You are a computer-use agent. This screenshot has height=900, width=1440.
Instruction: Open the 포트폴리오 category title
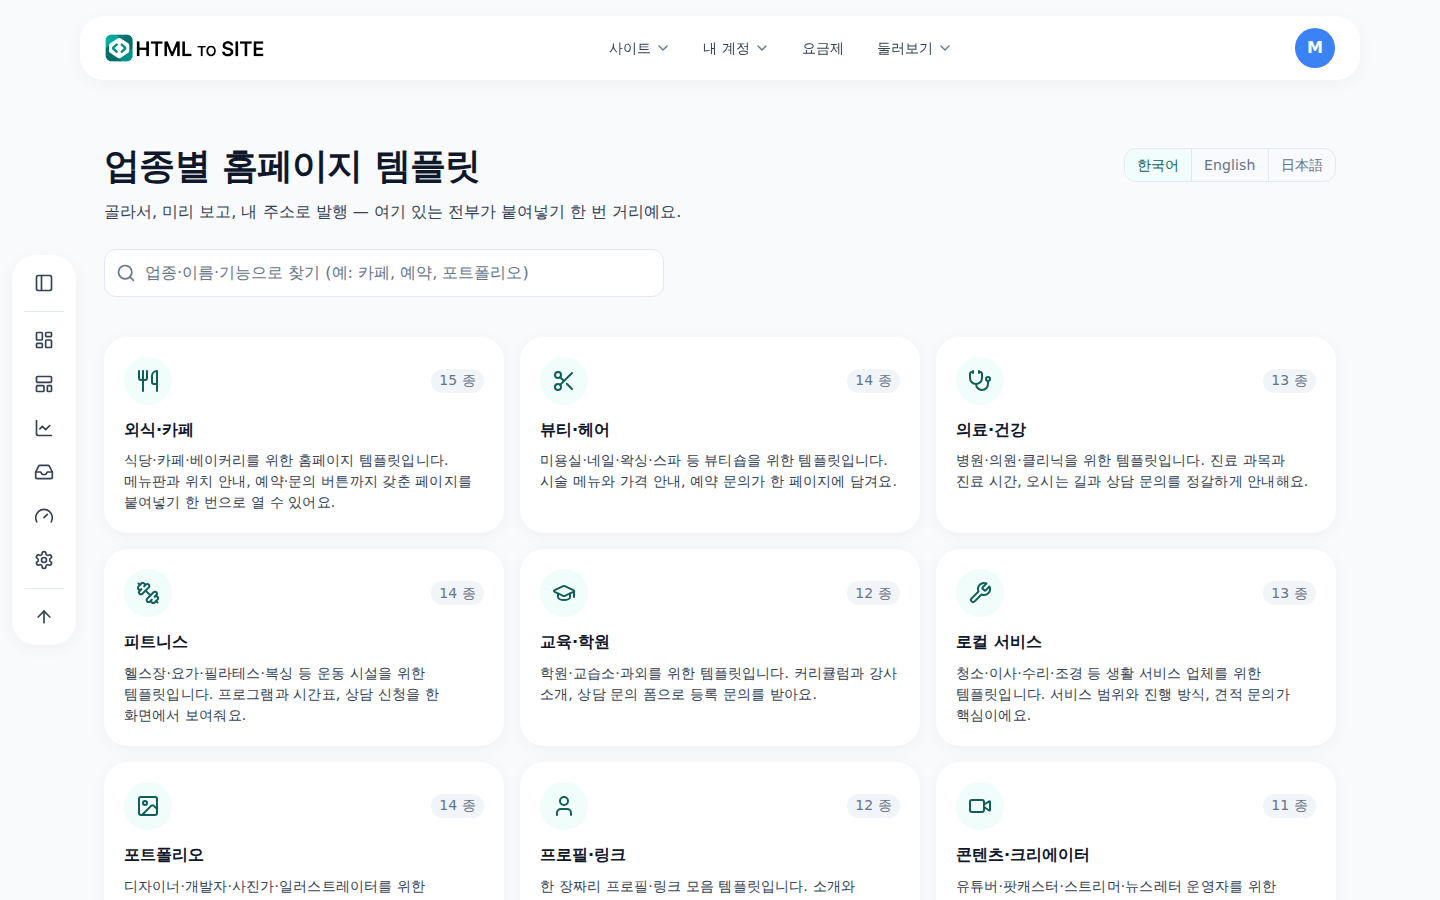pos(164,855)
